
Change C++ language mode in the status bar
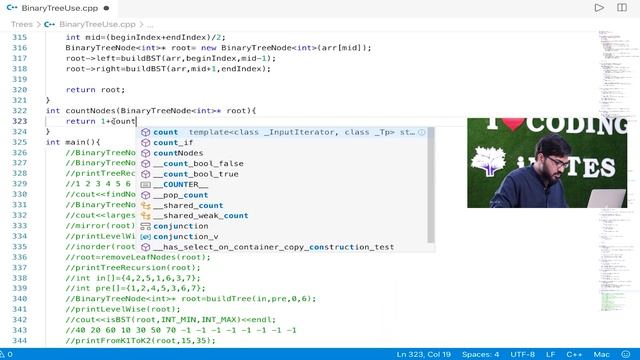(x=574, y=354)
